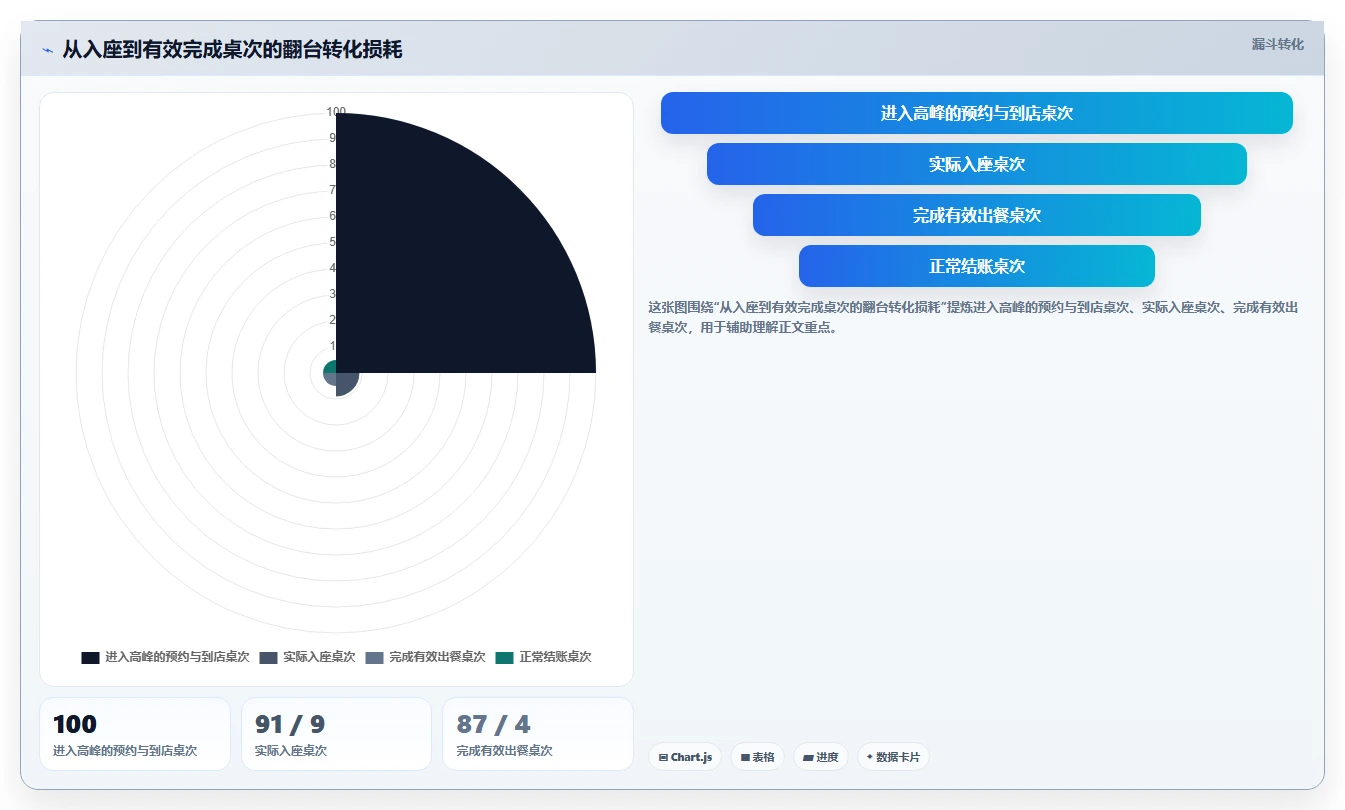Click the 91 / 9 stat card
The image size is (1345, 810).
336,734
